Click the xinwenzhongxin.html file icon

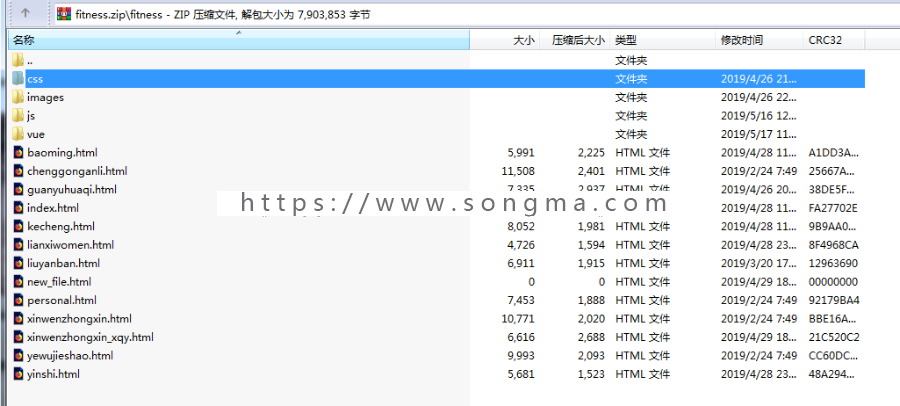pos(18,318)
